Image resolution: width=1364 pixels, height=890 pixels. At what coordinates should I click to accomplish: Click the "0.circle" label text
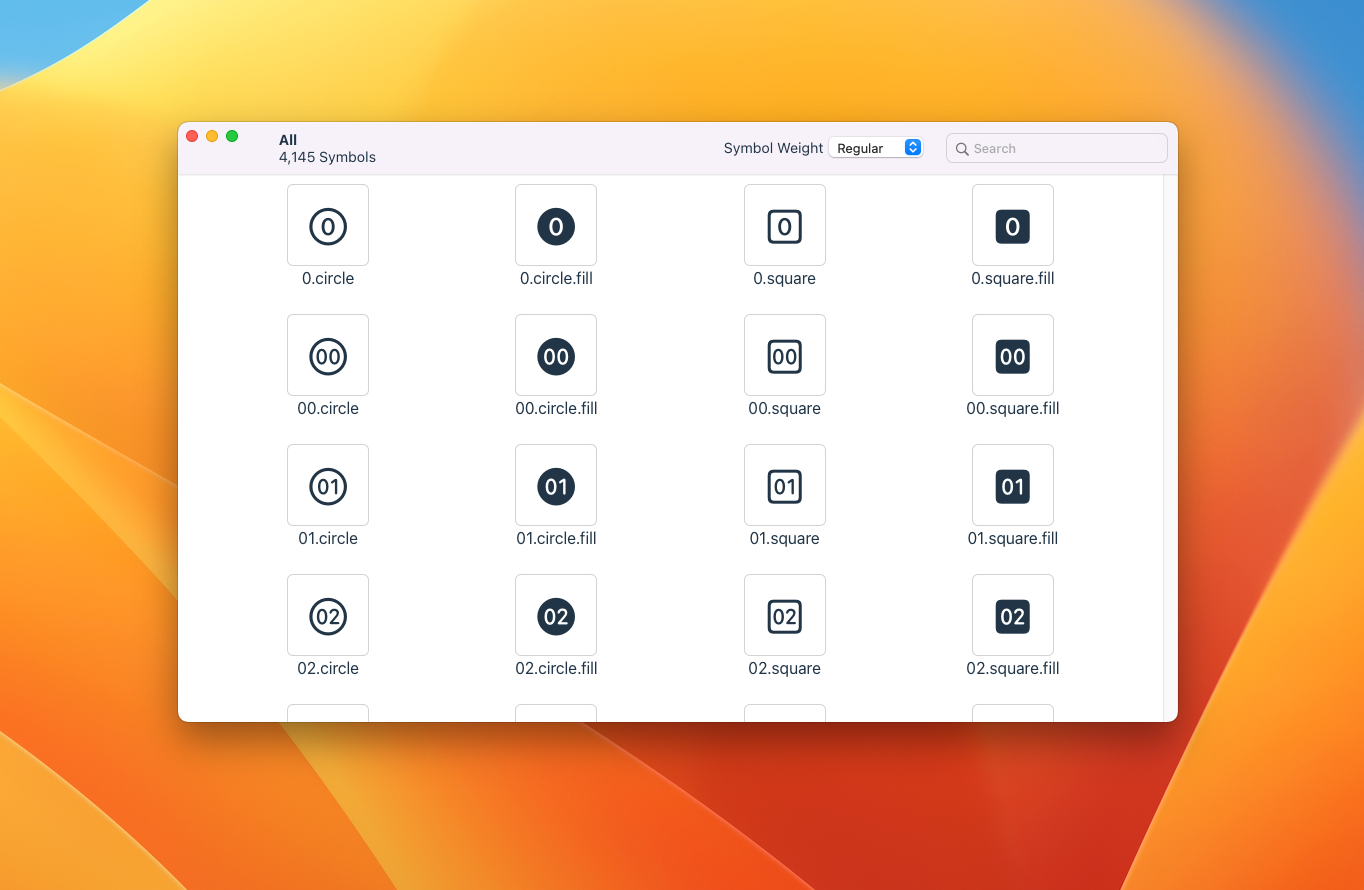pyautogui.click(x=328, y=278)
